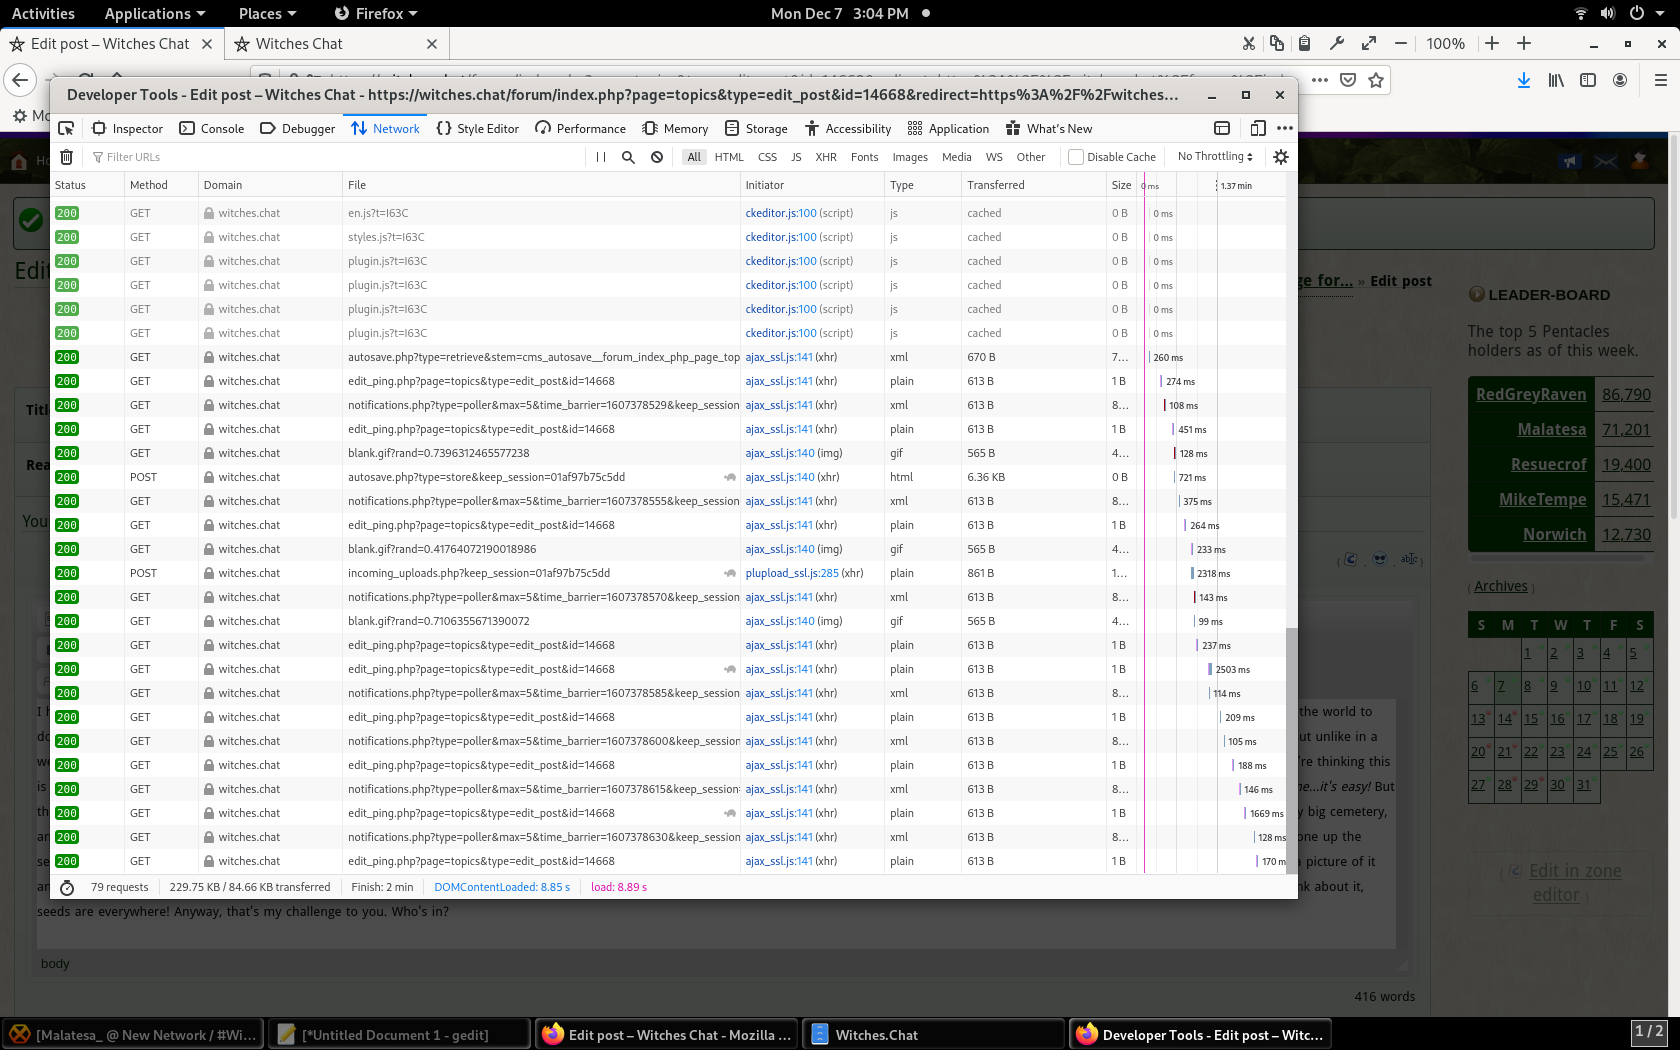Pause recording network log
The width and height of the screenshot is (1680, 1050).
pos(600,157)
